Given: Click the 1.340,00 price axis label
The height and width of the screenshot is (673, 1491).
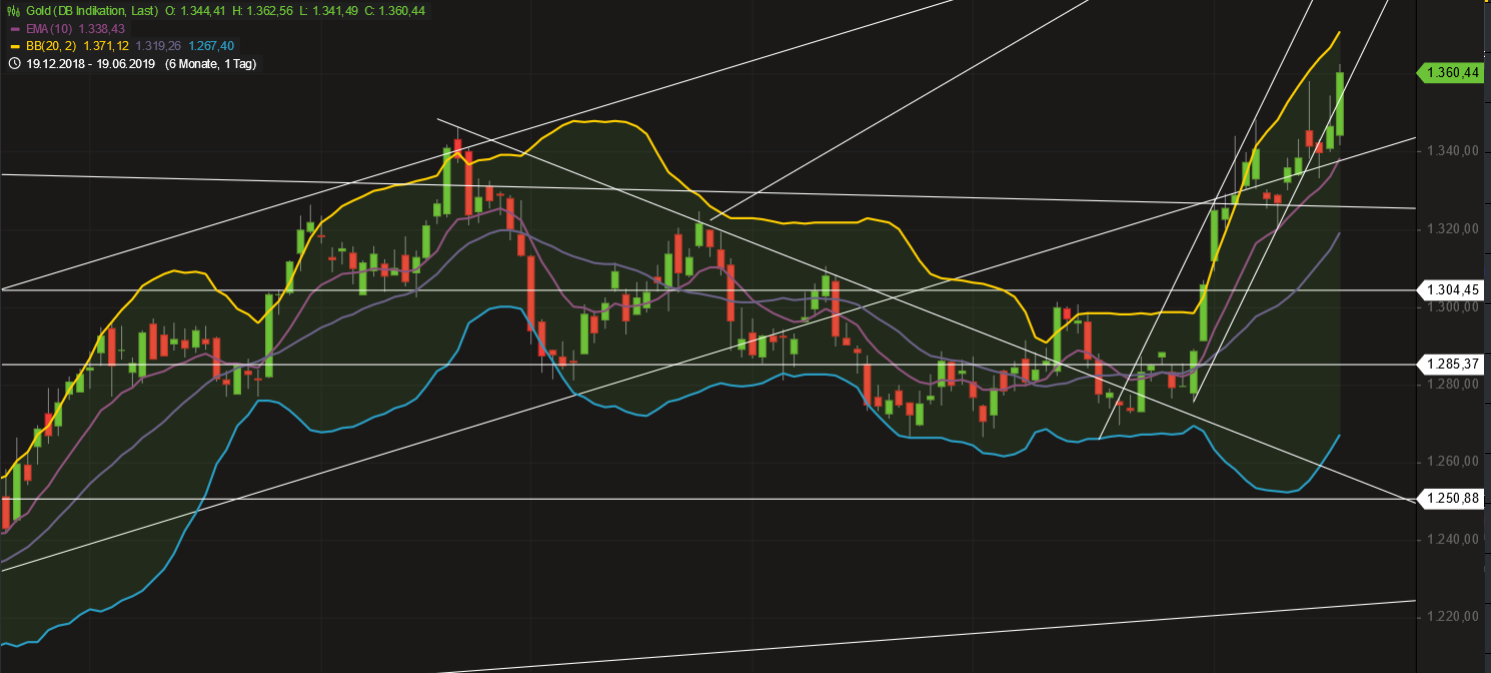Looking at the screenshot, I should click(x=1454, y=151).
